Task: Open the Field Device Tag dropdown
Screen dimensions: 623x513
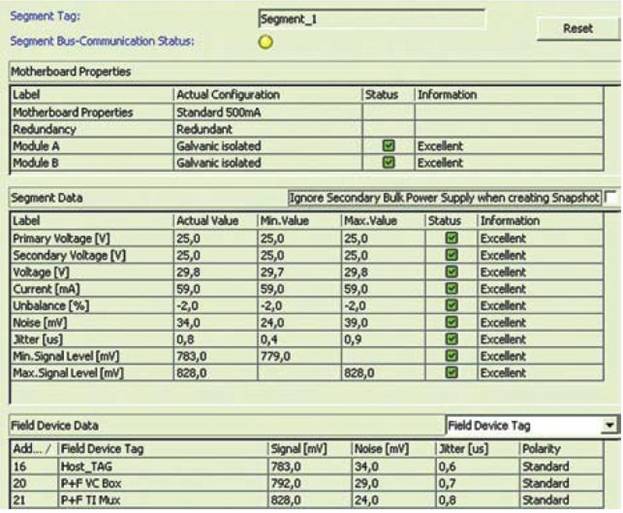Action: coord(609,426)
